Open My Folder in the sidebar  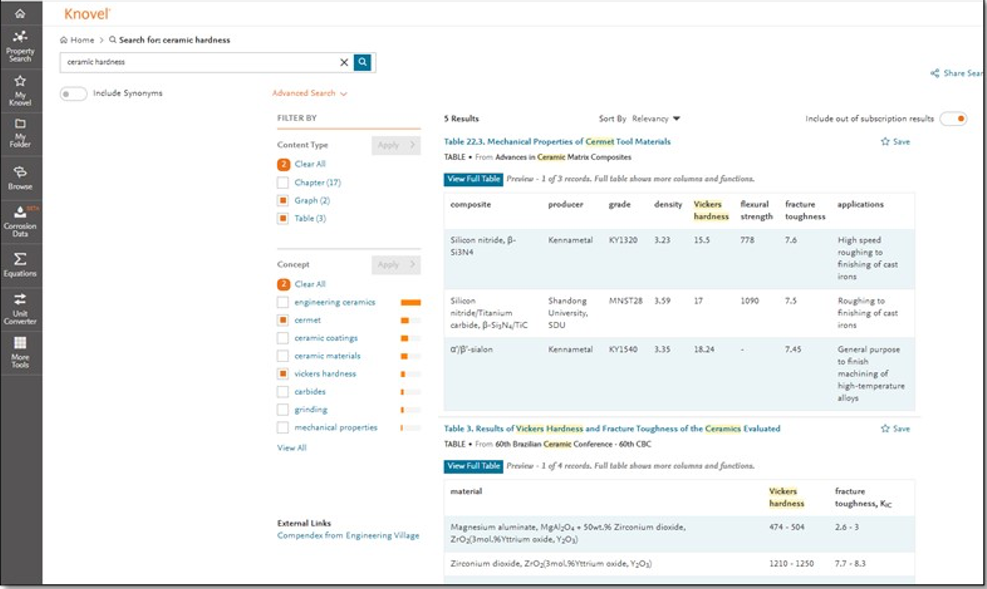tap(20, 131)
